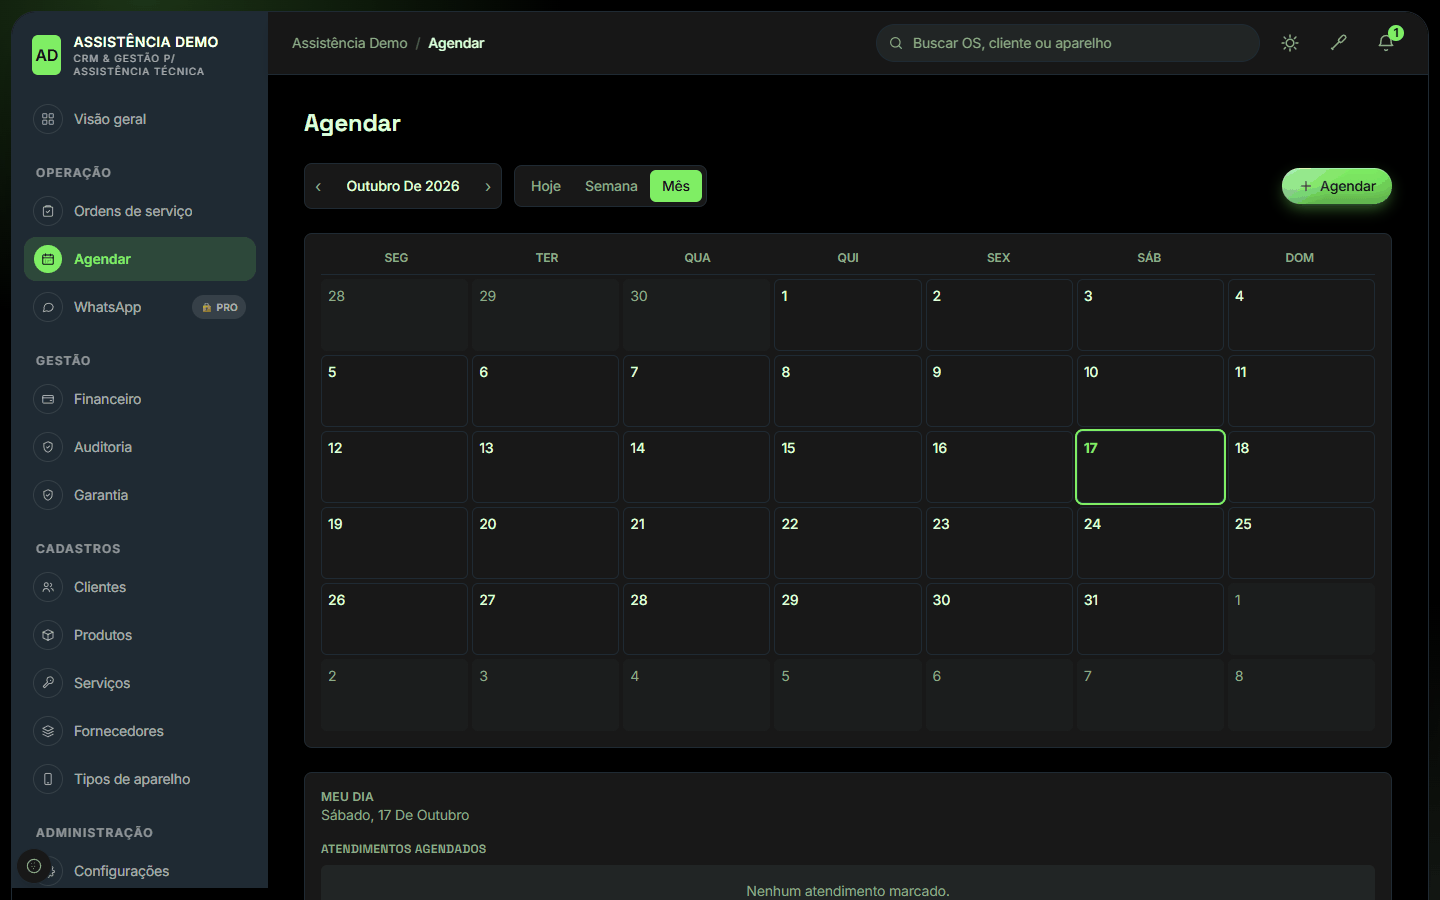Click the Ordens de serviço icon

click(x=48, y=211)
